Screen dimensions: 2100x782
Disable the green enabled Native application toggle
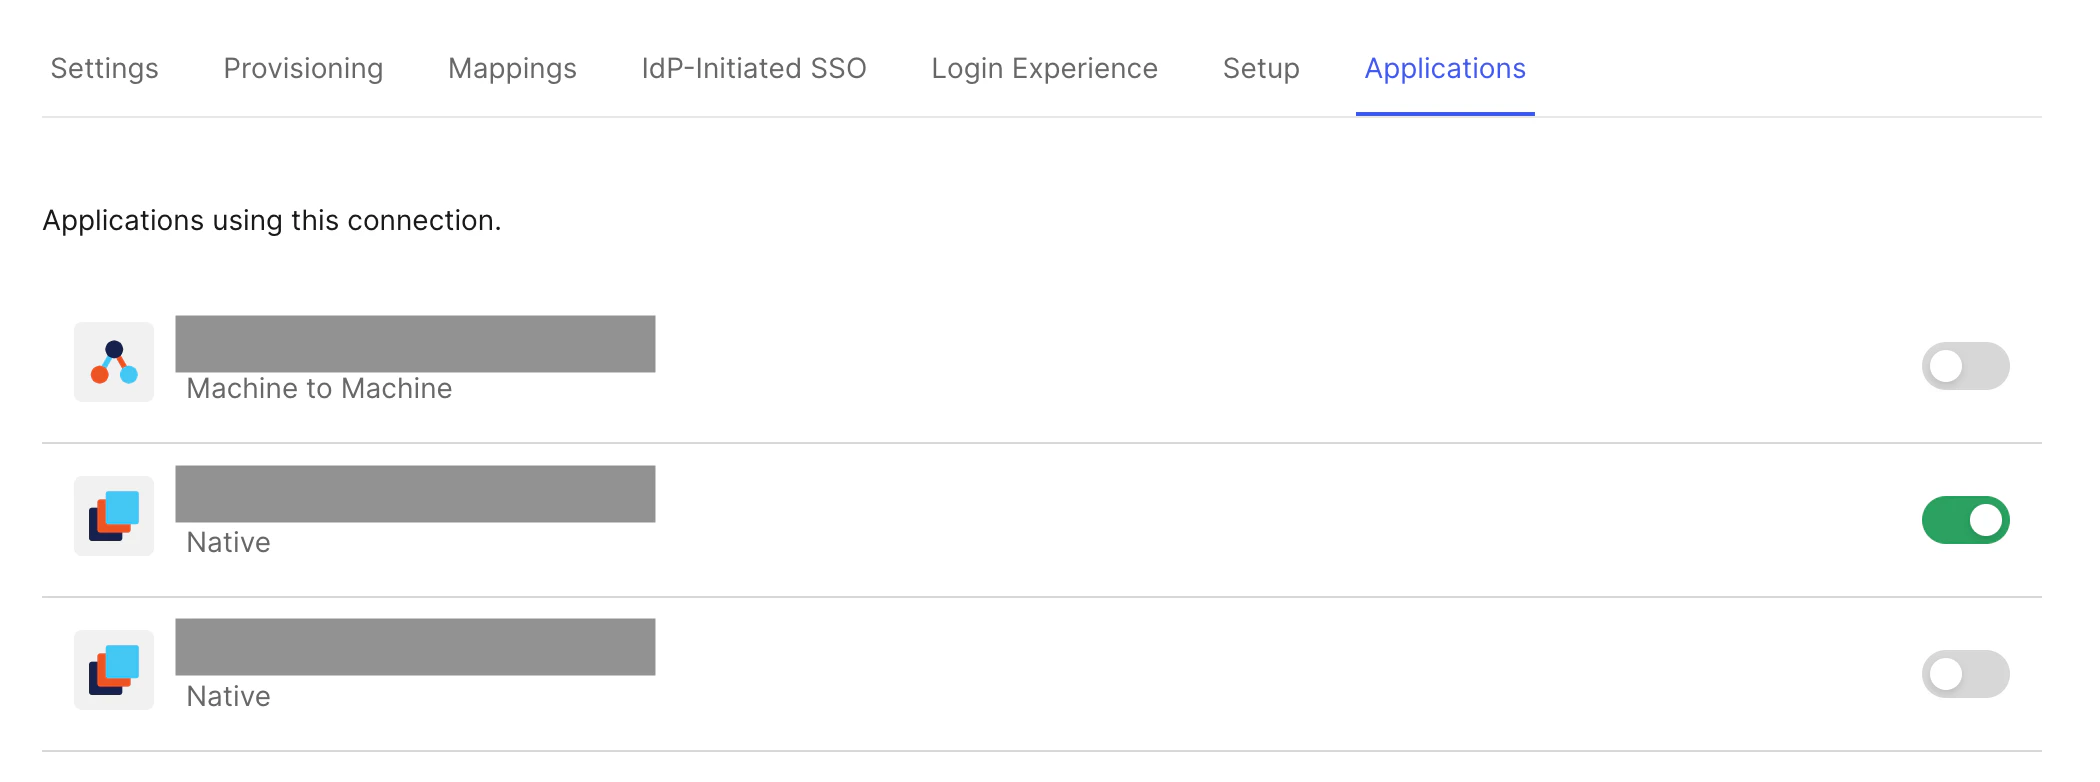point(1965,520)
